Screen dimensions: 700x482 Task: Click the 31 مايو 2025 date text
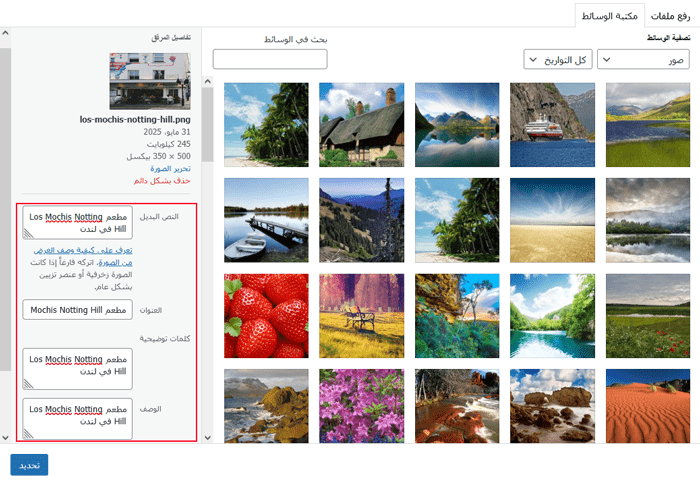click(x=167, y=132)
